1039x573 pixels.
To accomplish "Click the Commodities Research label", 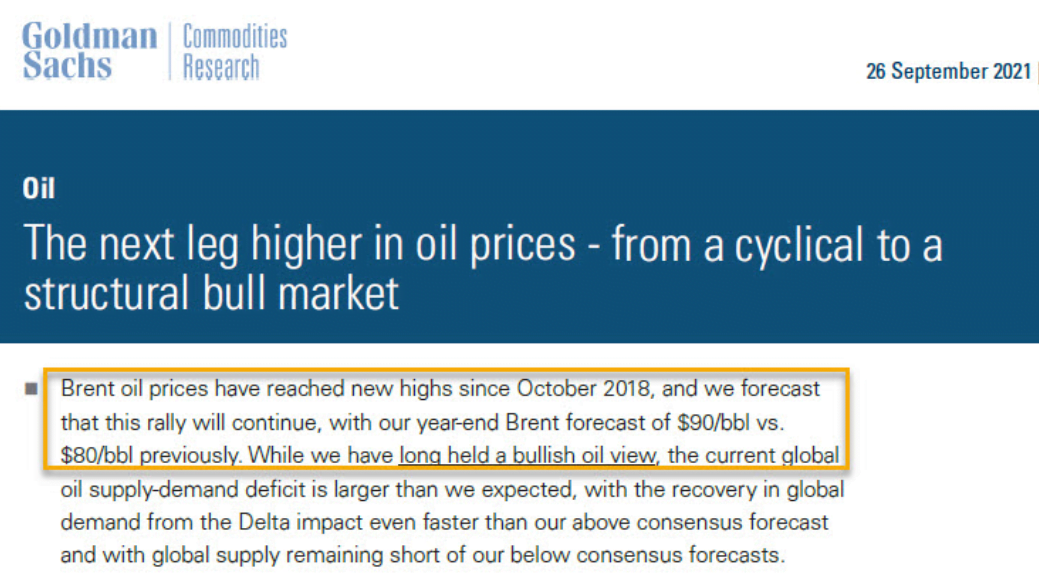I will tap(234, 52).
